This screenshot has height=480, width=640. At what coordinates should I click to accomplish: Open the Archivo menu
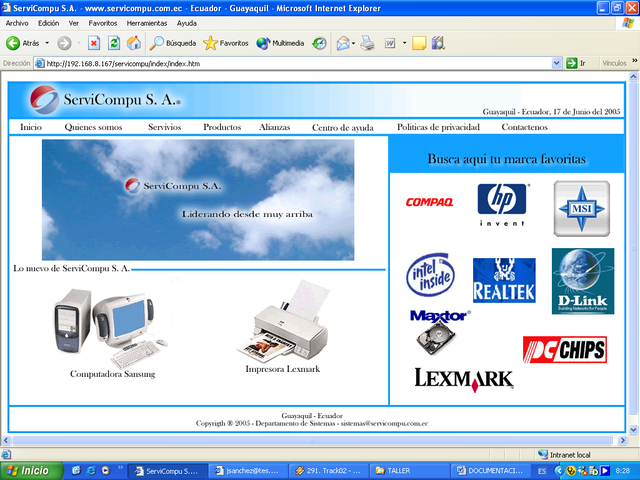17,23
